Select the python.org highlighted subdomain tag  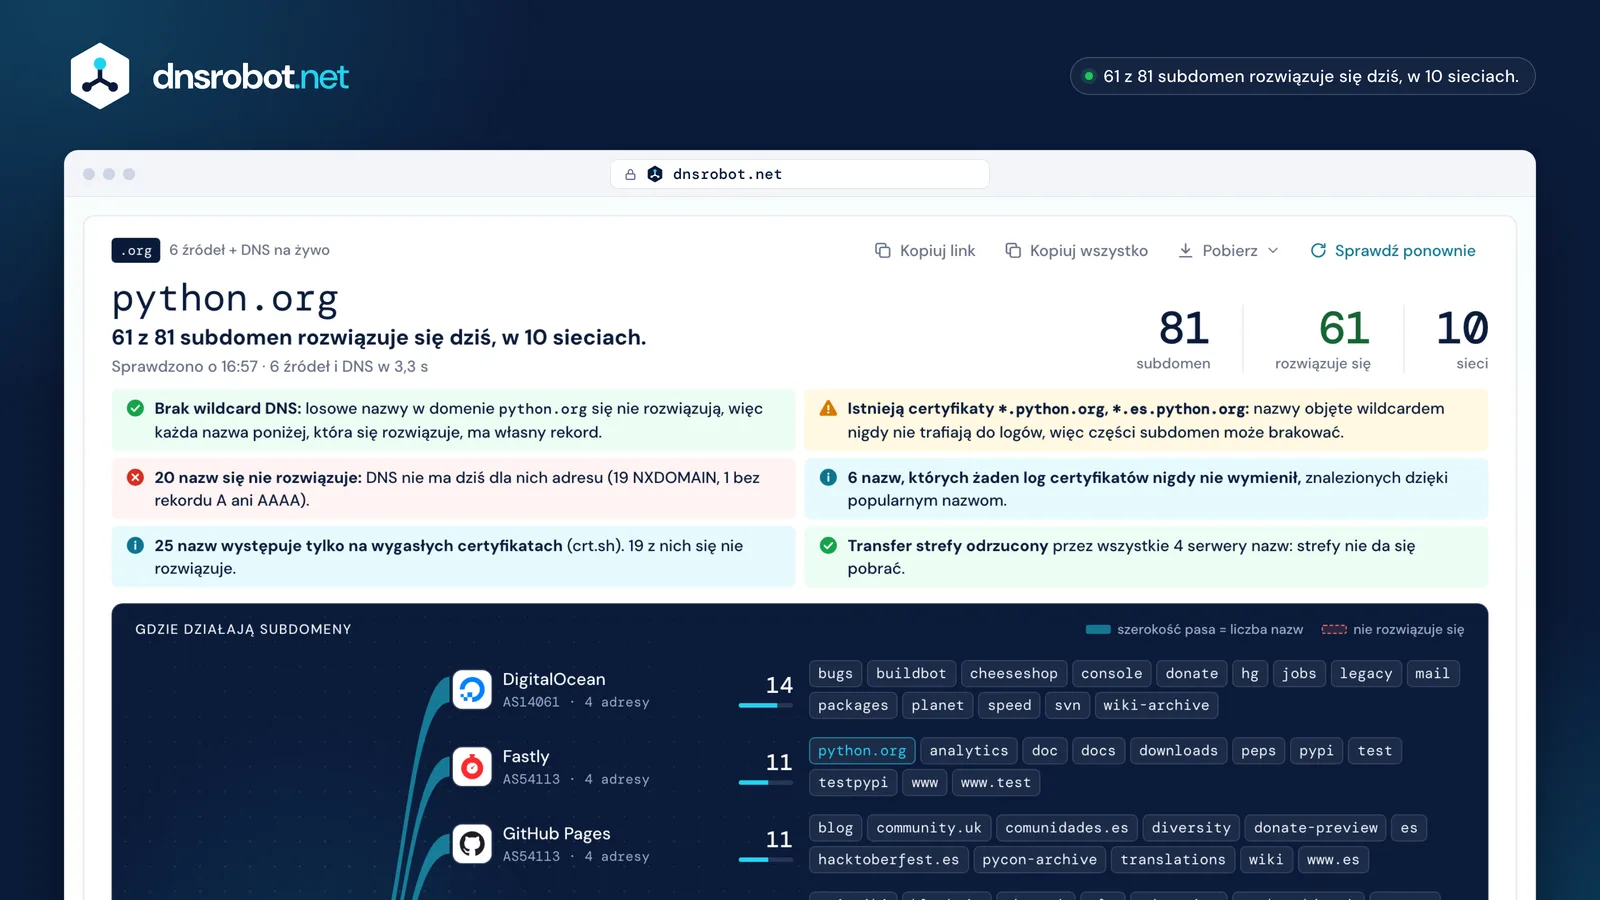click(x=862, y=751)
